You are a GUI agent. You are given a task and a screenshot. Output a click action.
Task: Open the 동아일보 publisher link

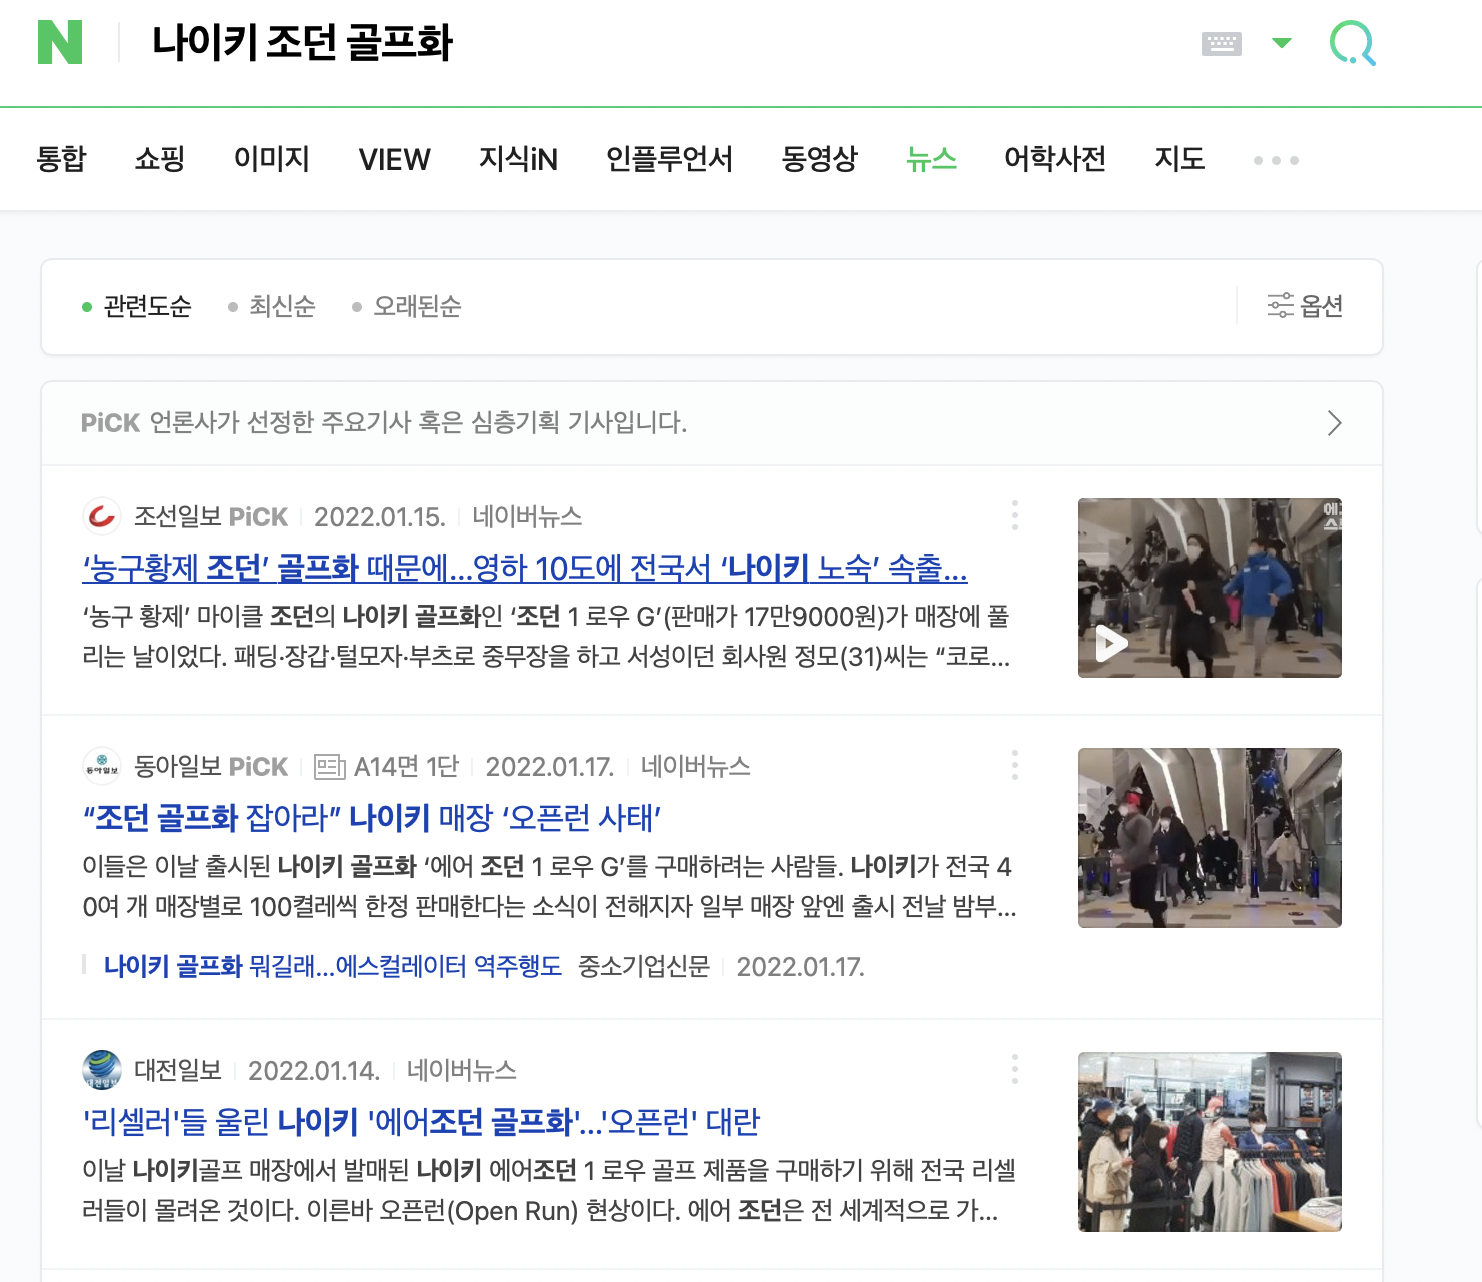[x=176, y=766]
